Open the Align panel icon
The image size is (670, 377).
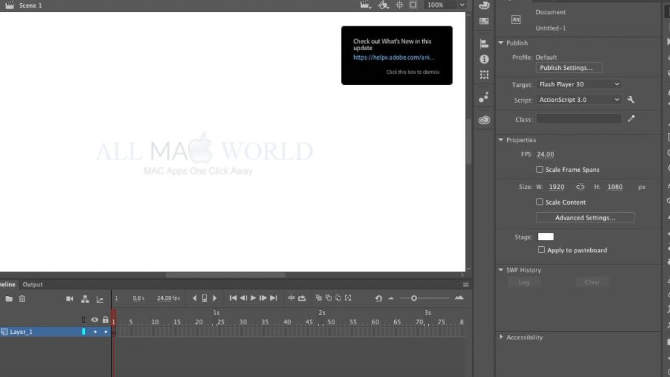484,44
